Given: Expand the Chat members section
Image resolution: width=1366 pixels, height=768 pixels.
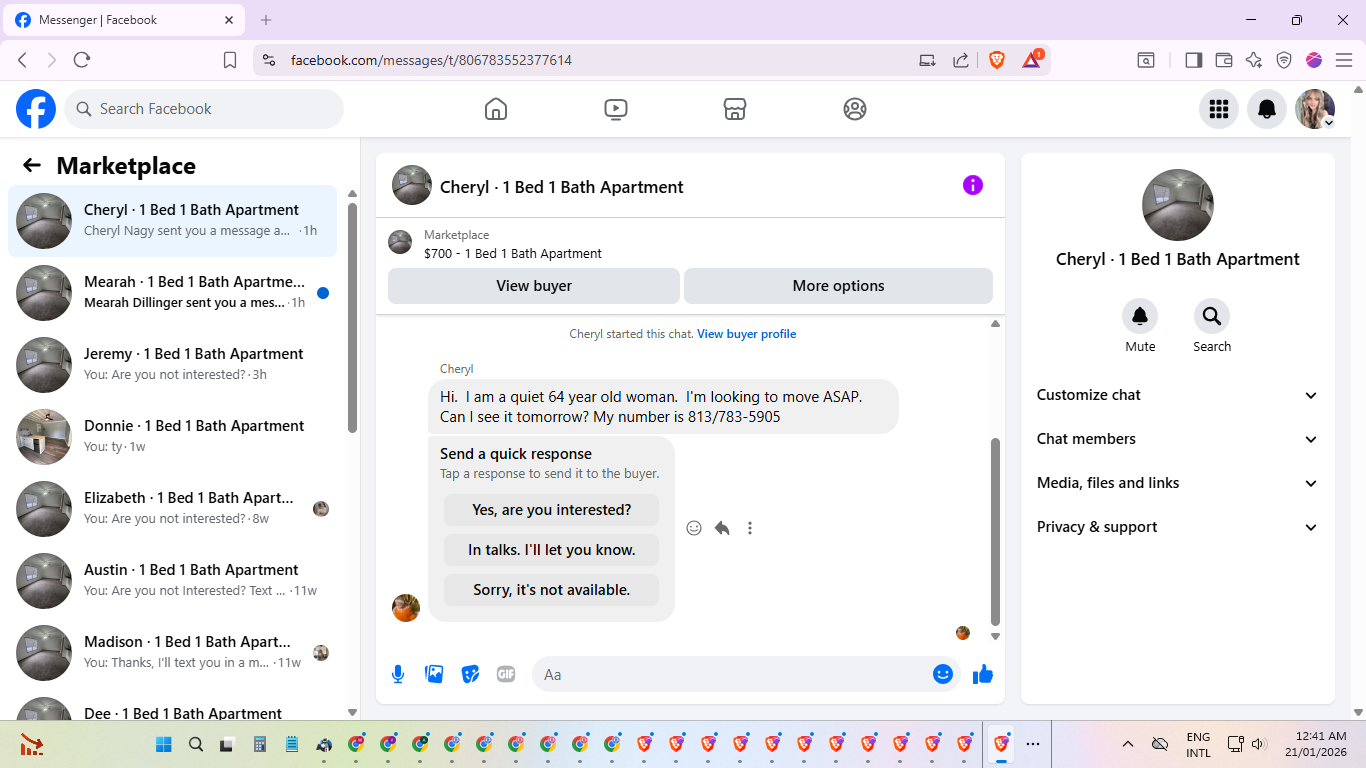Looking at the screenshot, I should pyautogui.click(x=1178, y=439).
